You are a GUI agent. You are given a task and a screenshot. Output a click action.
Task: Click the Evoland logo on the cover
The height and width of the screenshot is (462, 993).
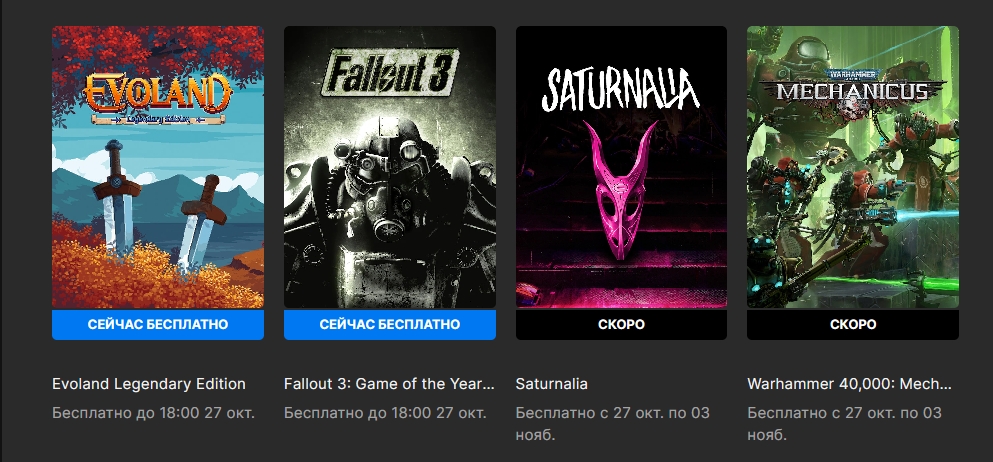tap(158, 96)
